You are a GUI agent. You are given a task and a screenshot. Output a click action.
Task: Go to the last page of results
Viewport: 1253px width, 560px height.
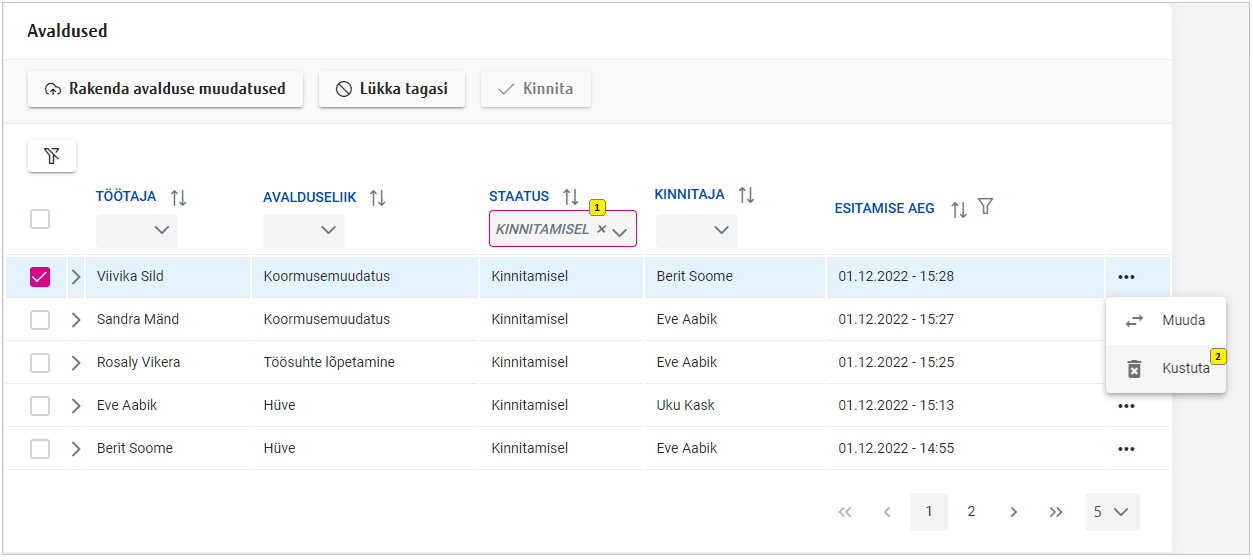click(x=1055, y=512)
